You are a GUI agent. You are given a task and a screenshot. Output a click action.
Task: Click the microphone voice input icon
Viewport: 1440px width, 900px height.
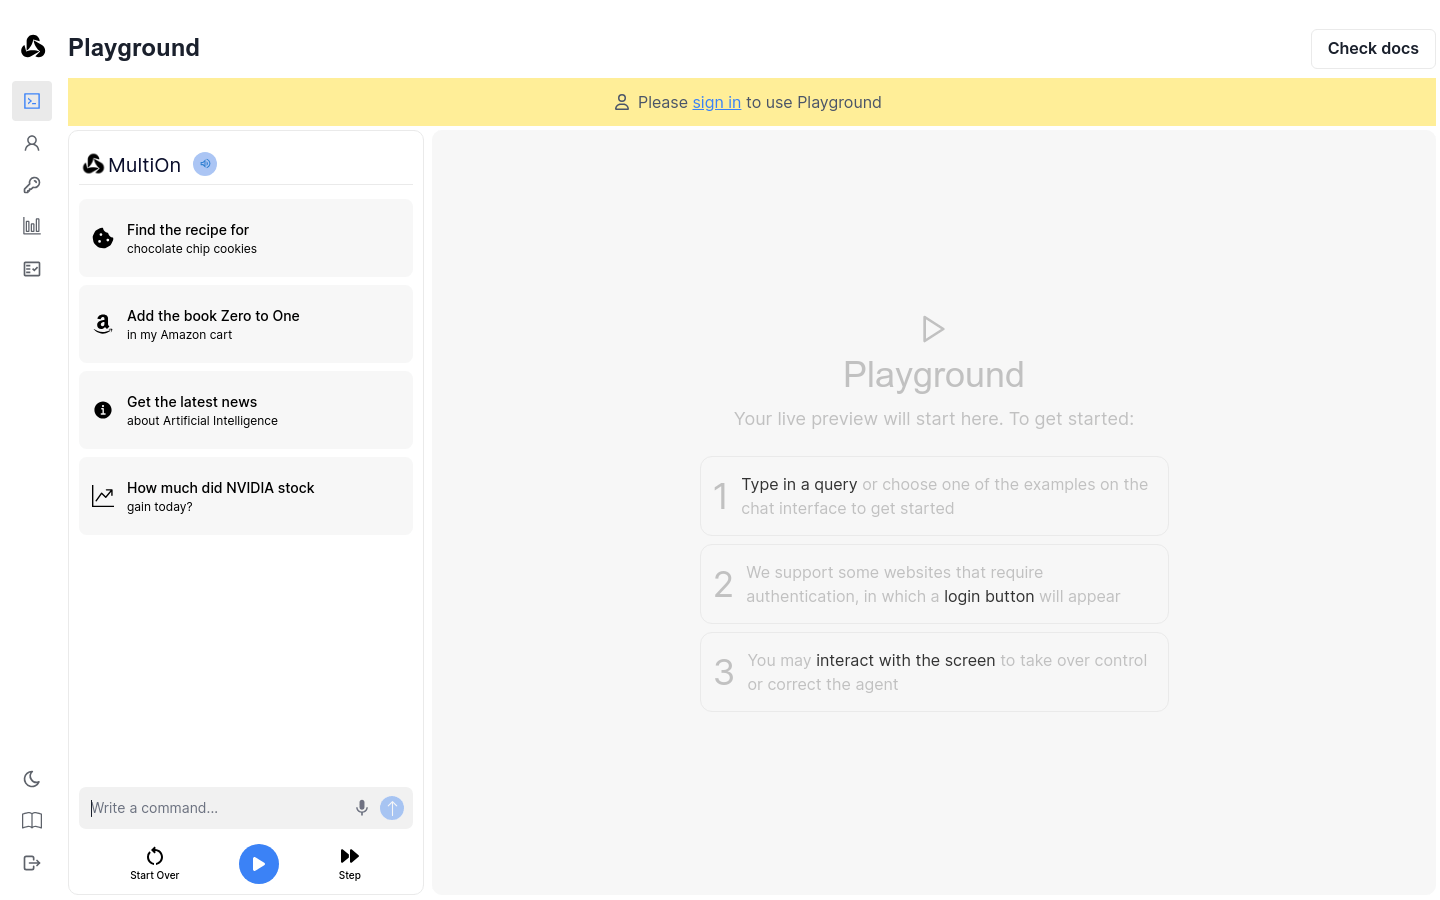pyautogui.click(x=362, y=808)
